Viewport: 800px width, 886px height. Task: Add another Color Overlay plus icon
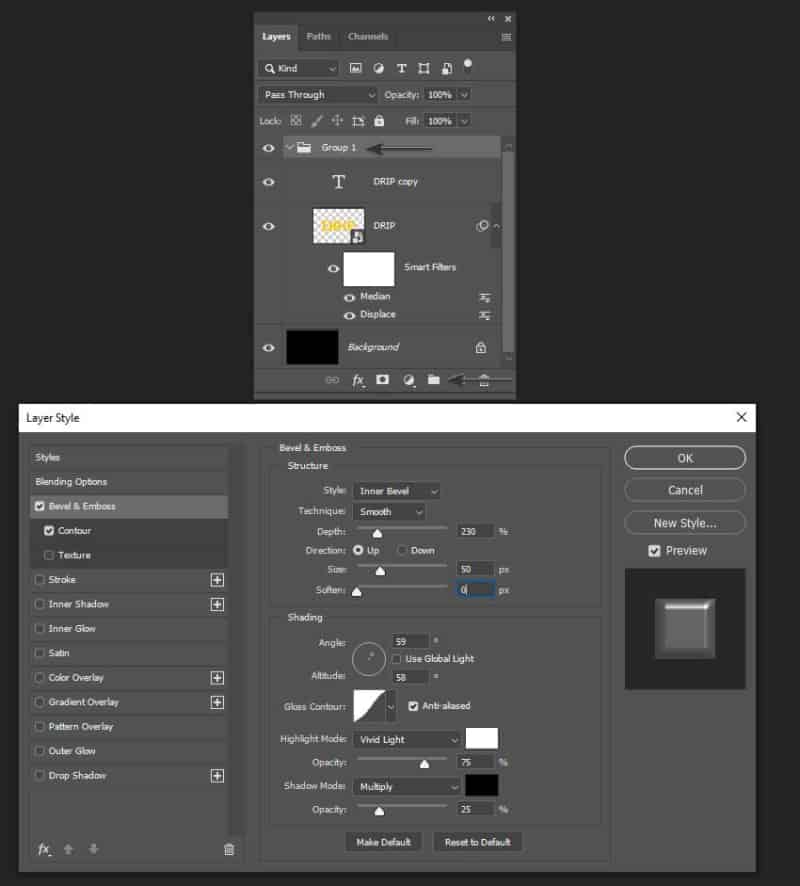[217, 678]
